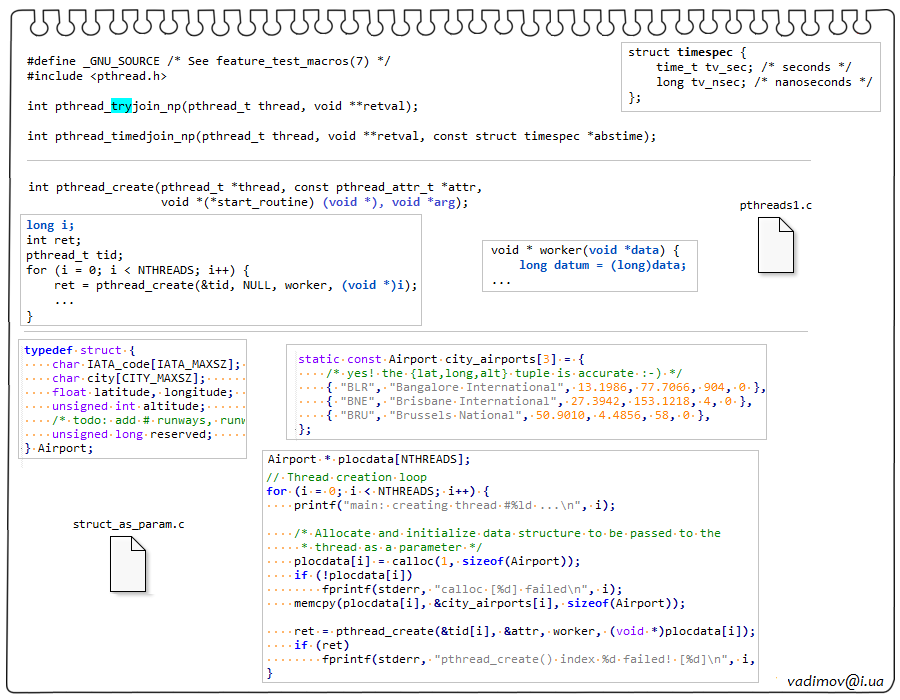Click the #define _GNU_SOURCE line
The width and height of the screenshot is (900, 700).
[x=208, y=61]
